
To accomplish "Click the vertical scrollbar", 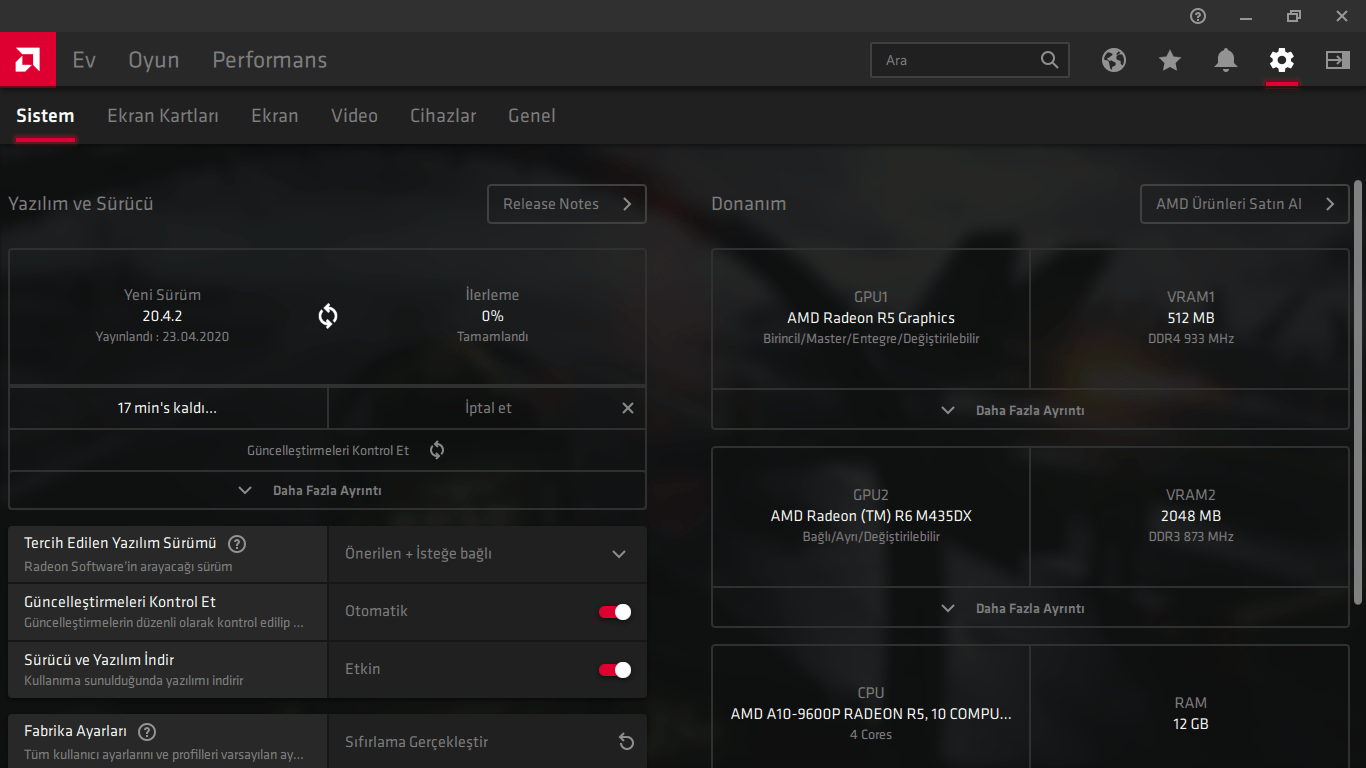I will [1358, 392].
